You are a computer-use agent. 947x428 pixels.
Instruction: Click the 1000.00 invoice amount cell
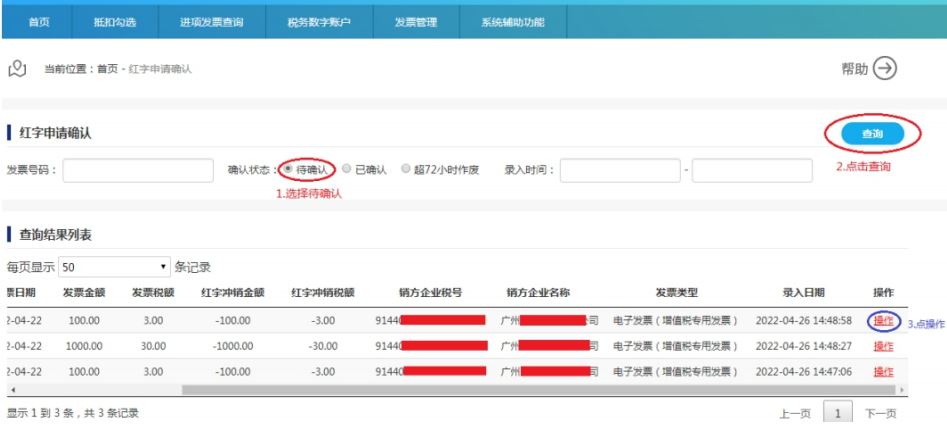tap(84, 347)
